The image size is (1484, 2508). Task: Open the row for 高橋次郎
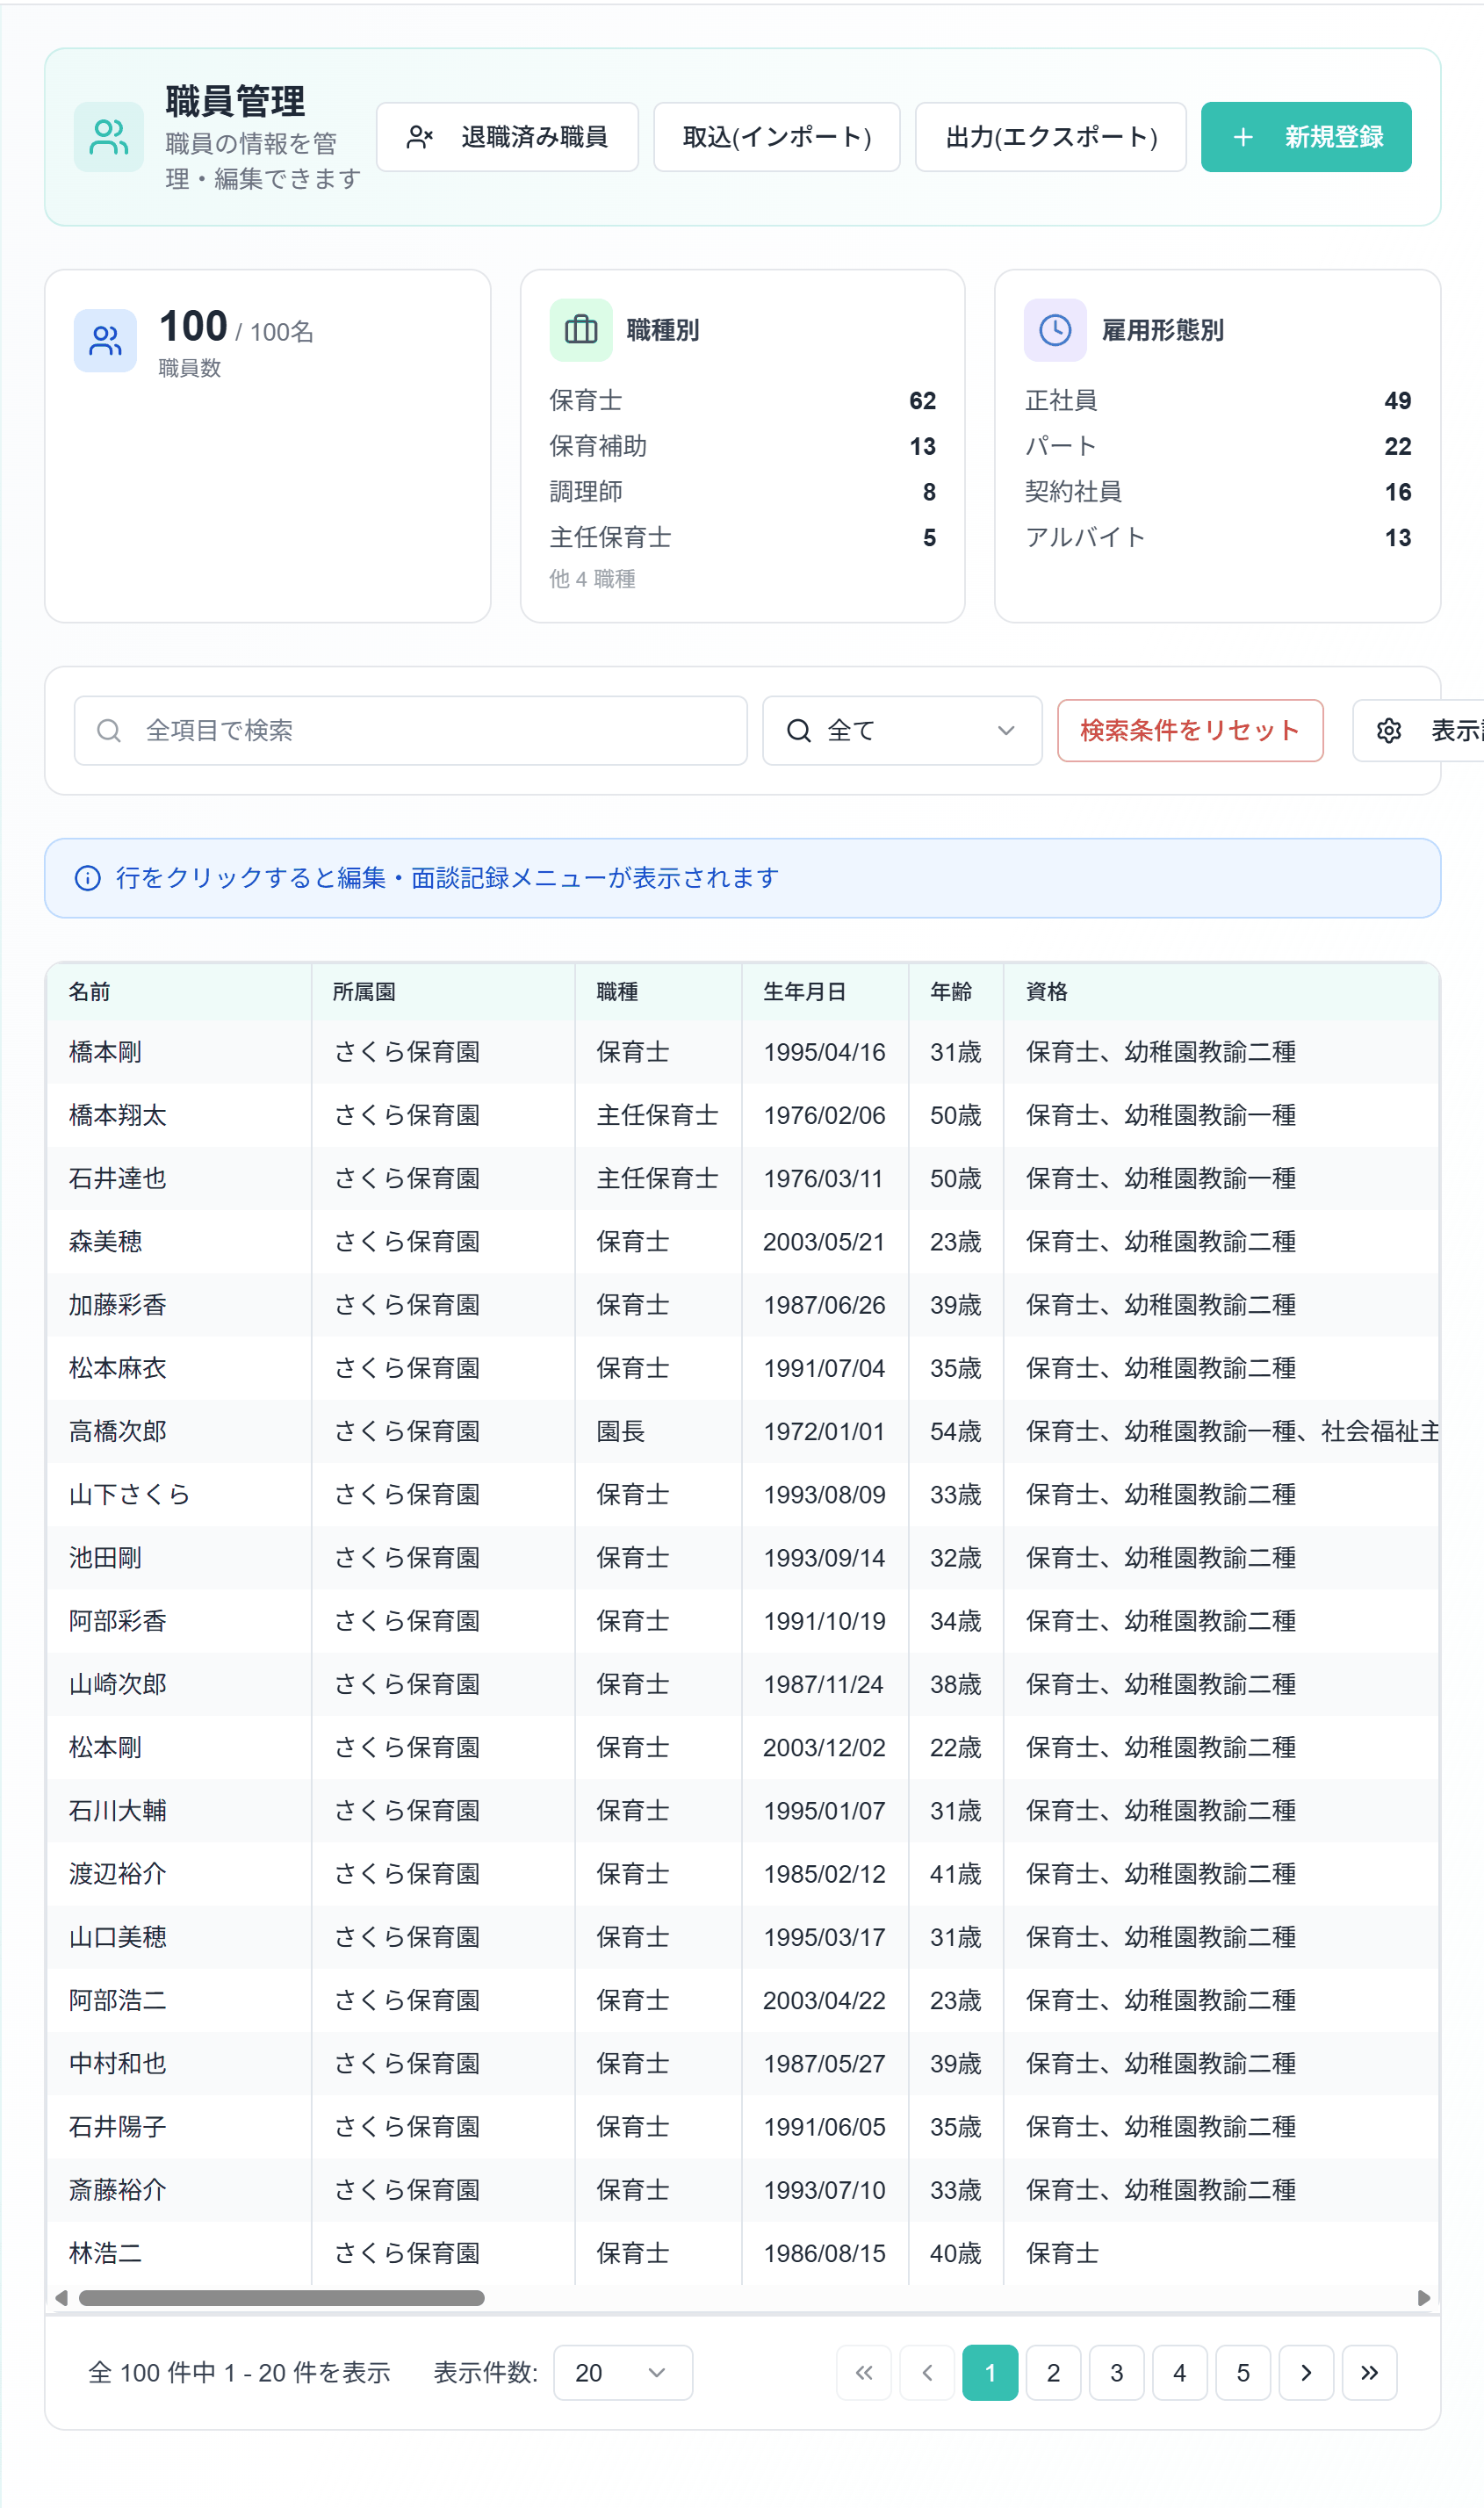[742, 1431]
